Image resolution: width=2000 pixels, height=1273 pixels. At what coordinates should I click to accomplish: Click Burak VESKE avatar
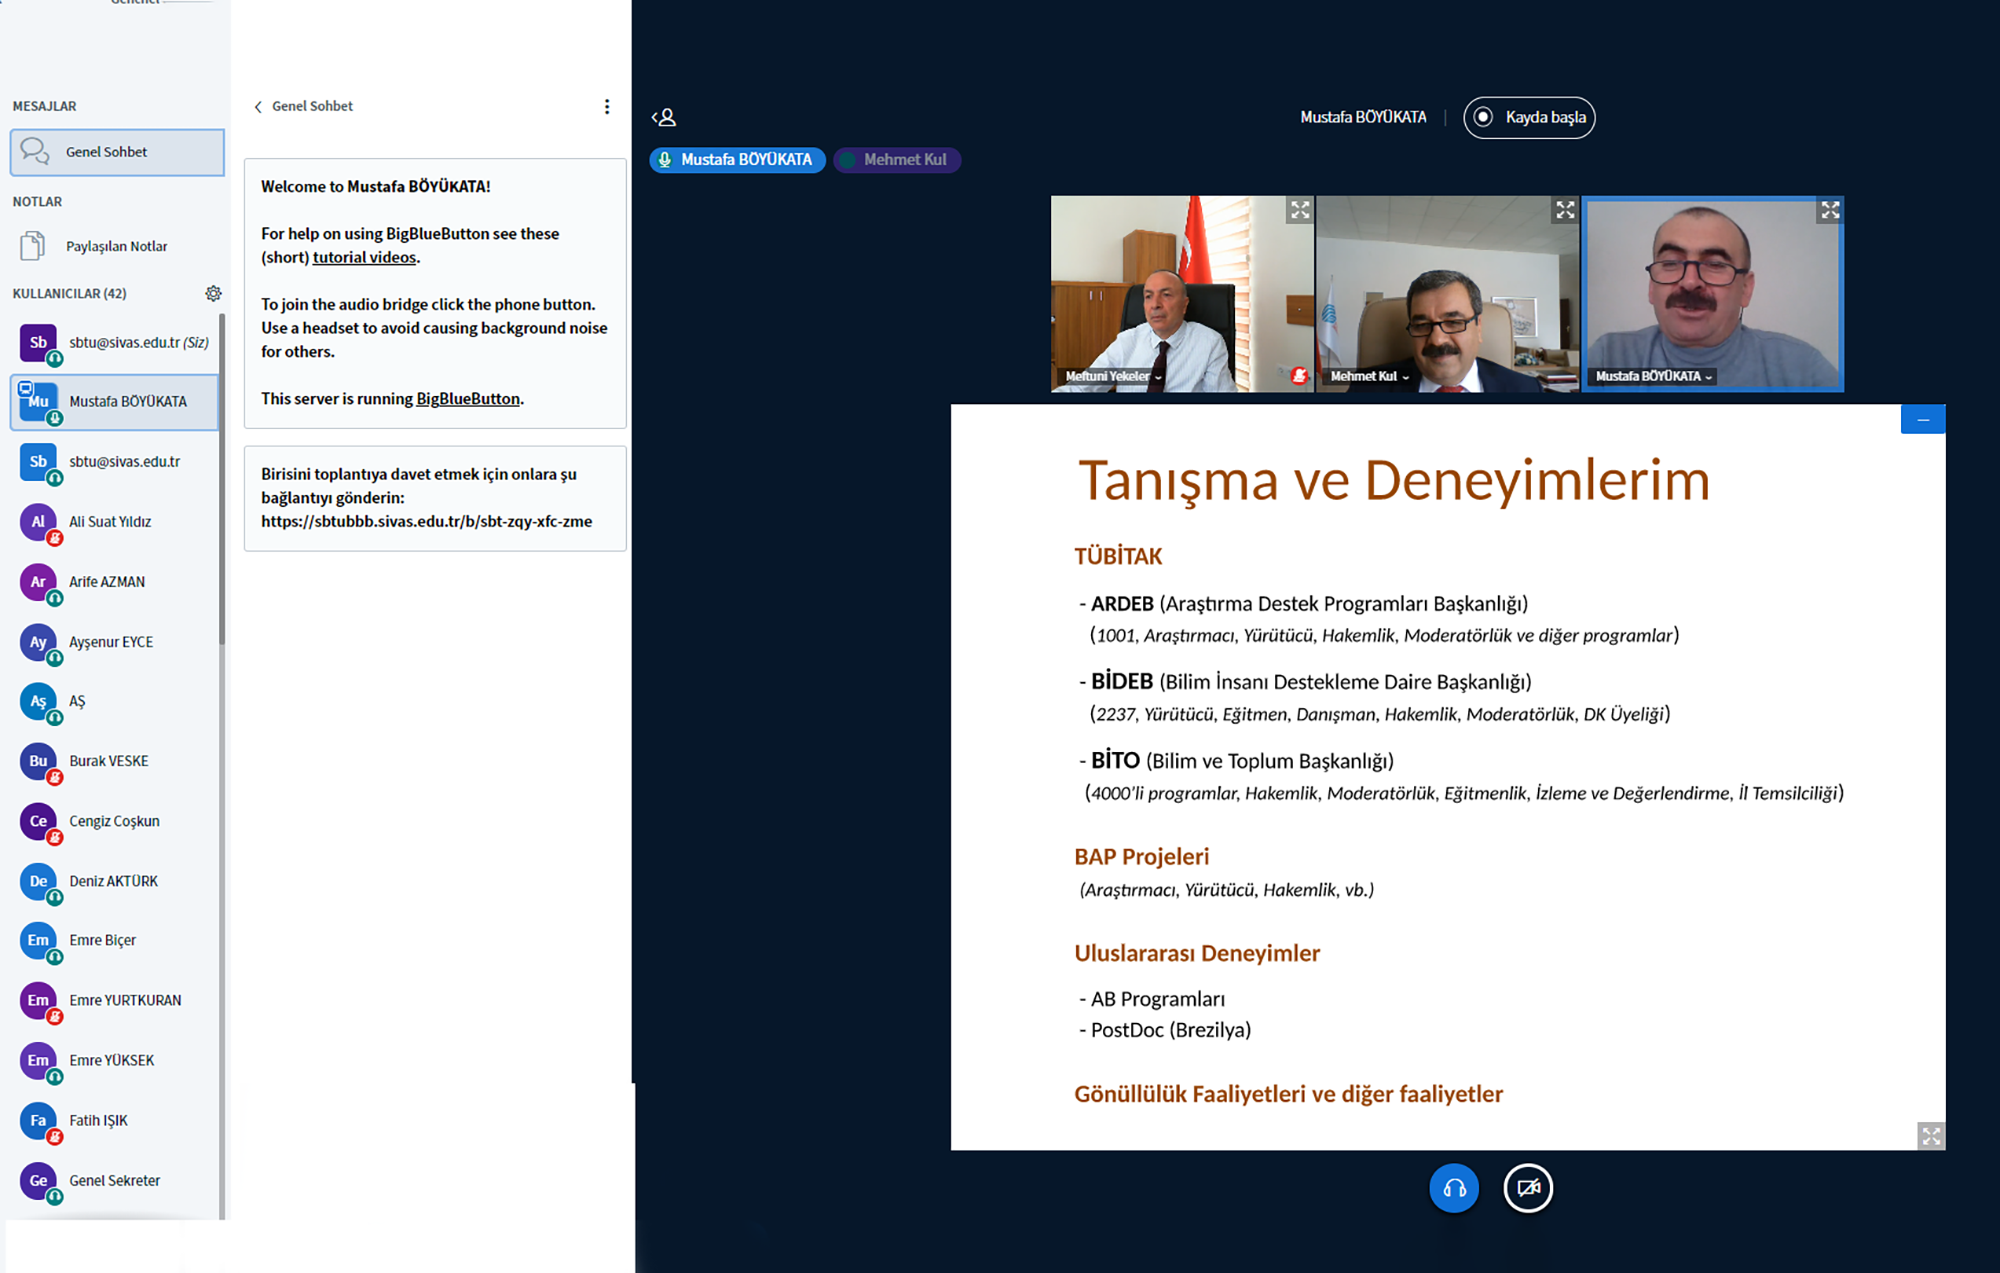click(x=39, y=761)
